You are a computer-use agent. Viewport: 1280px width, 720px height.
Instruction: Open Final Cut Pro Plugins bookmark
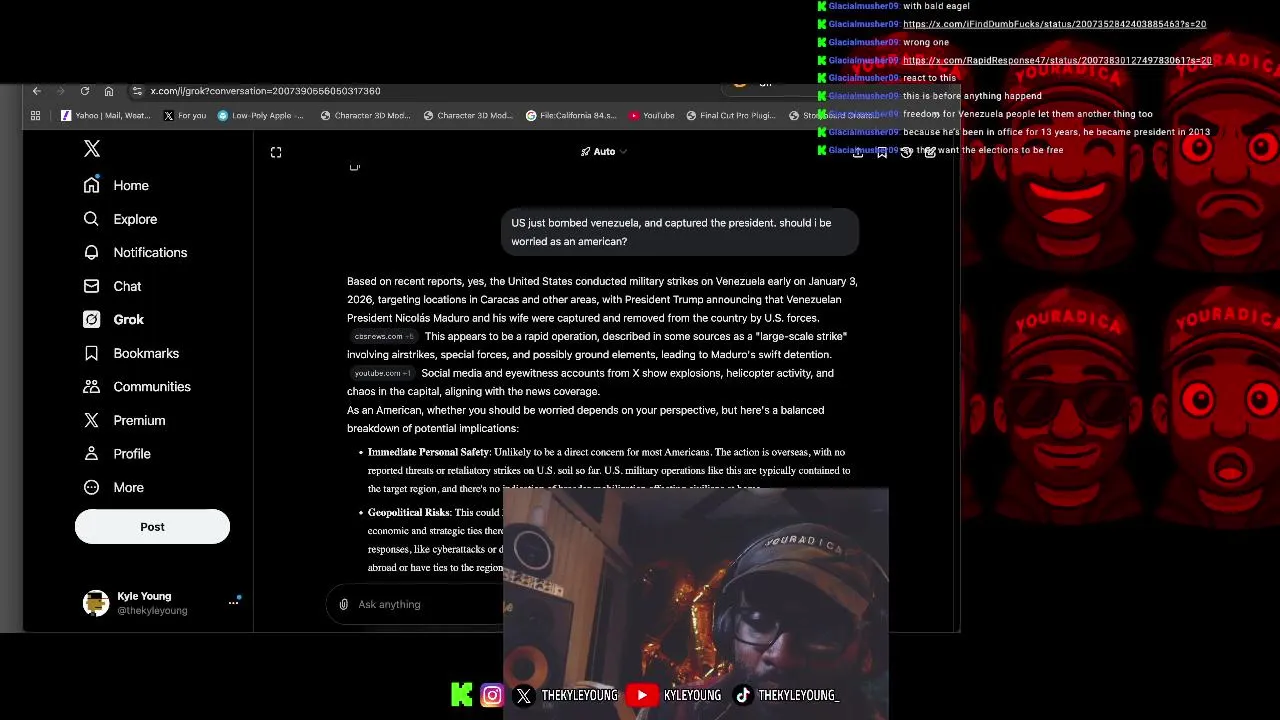click(x=731, y=116)
